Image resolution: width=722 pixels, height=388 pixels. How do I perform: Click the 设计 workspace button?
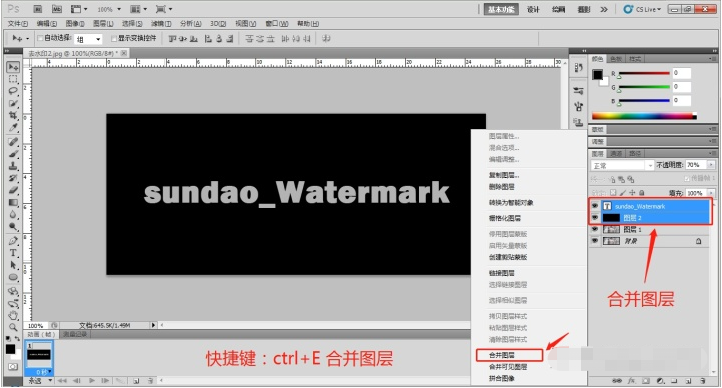(x=533, y=9)
